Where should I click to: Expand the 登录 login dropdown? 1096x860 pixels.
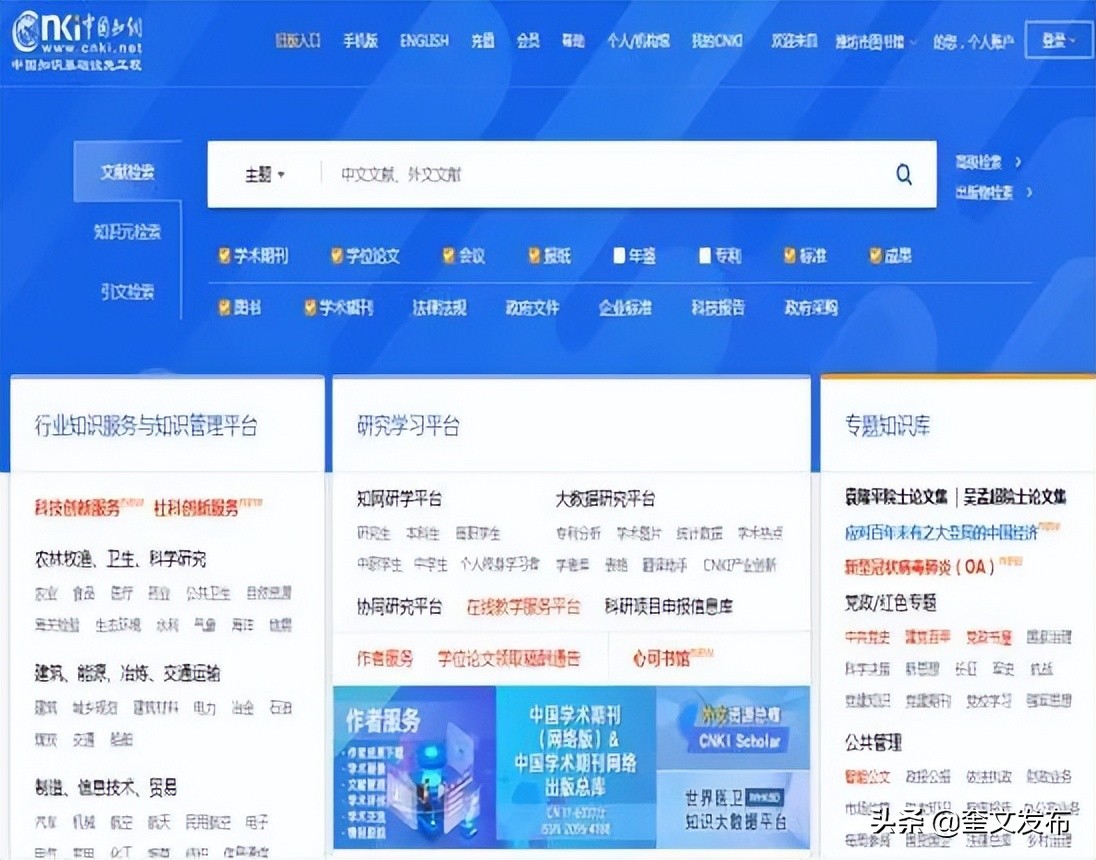click(1058, 42)
